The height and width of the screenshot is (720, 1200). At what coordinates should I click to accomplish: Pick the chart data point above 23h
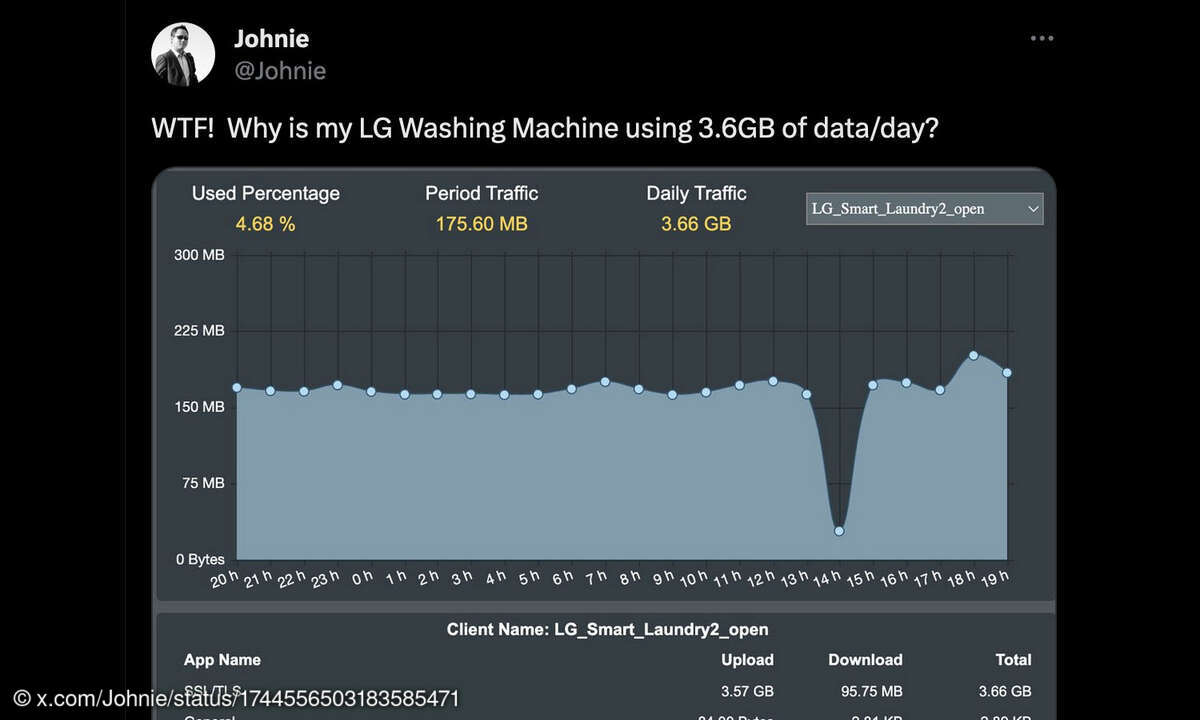click(338, 384)
